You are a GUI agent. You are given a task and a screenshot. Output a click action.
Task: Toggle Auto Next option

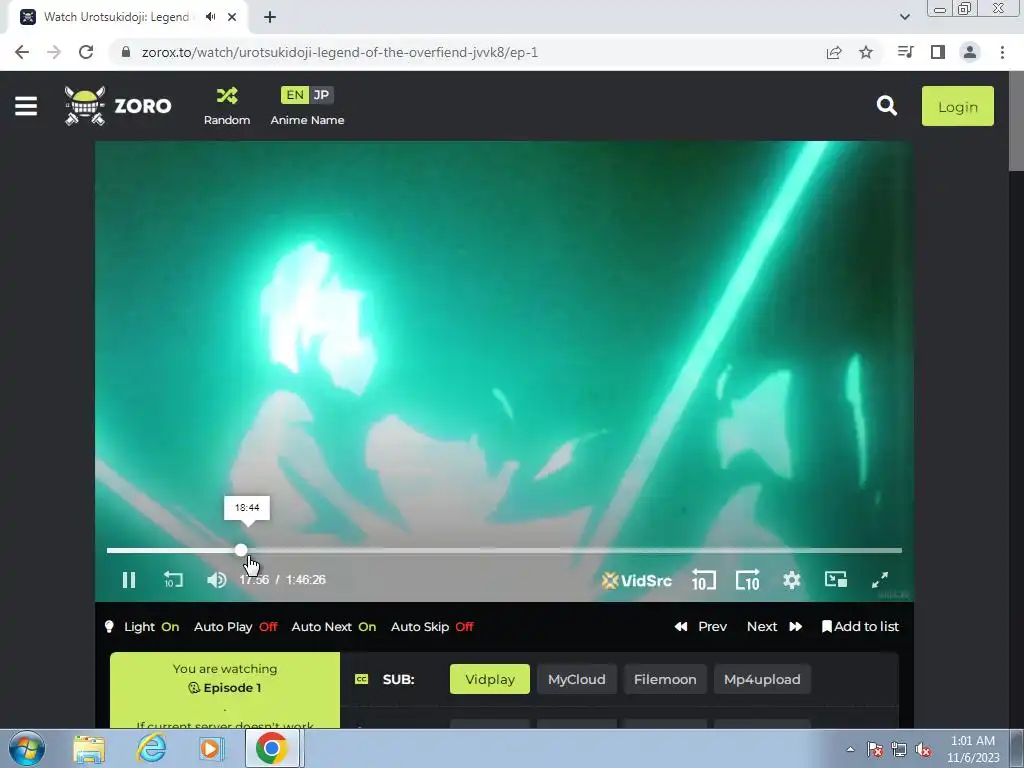[x=334, y=627]
